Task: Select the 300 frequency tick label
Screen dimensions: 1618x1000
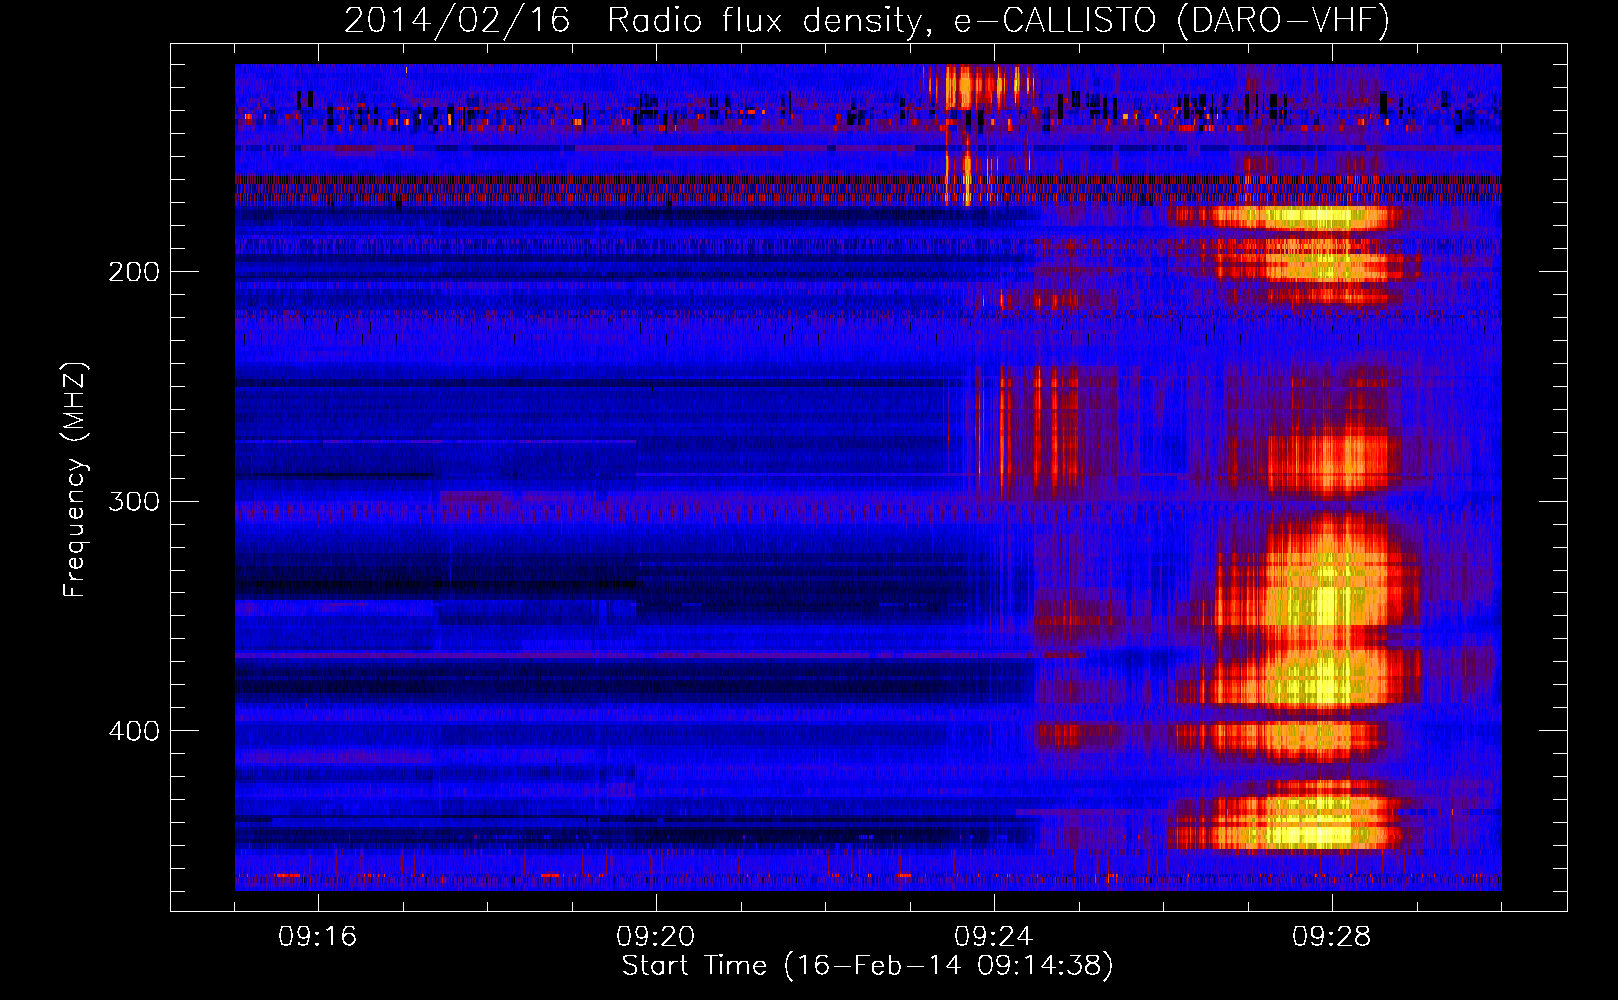Action: click(134, 501)
